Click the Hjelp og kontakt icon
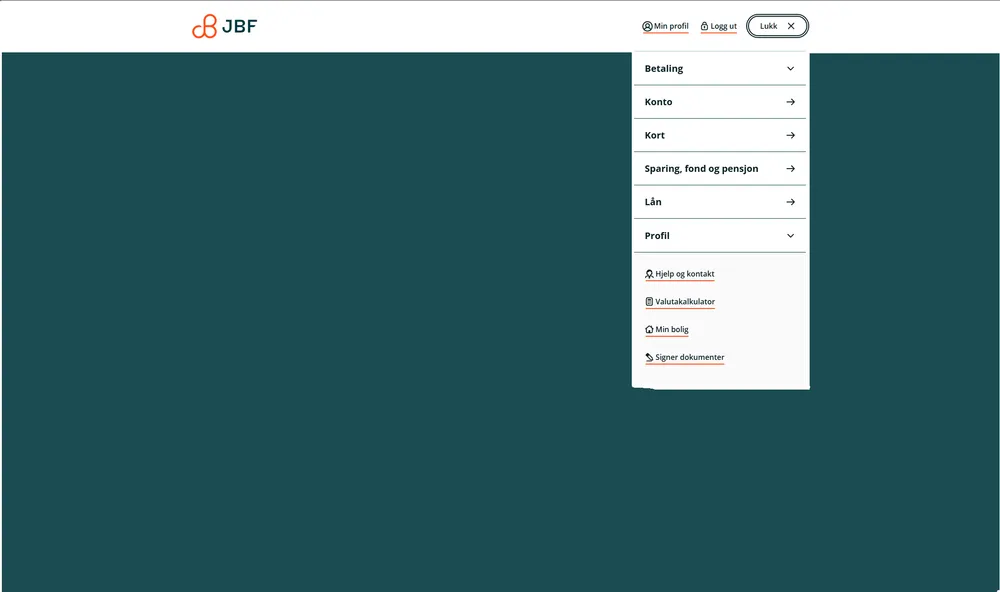Screen dimensions: 1000x592 tap(649, 274)
